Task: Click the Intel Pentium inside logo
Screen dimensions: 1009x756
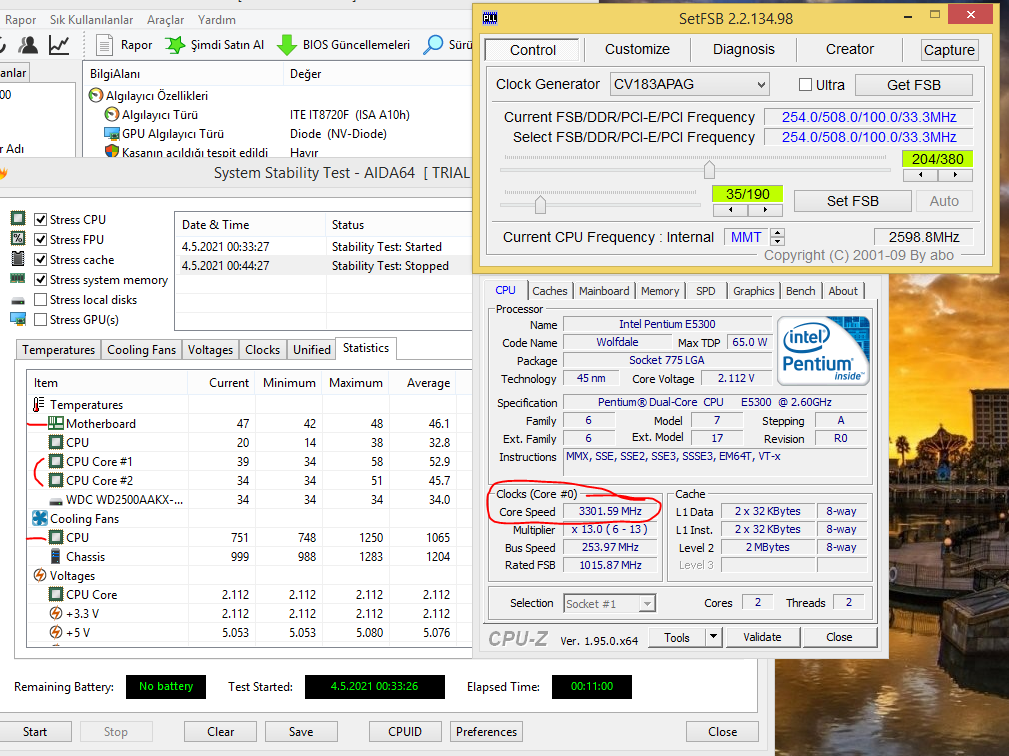Action: pos(823,351)
